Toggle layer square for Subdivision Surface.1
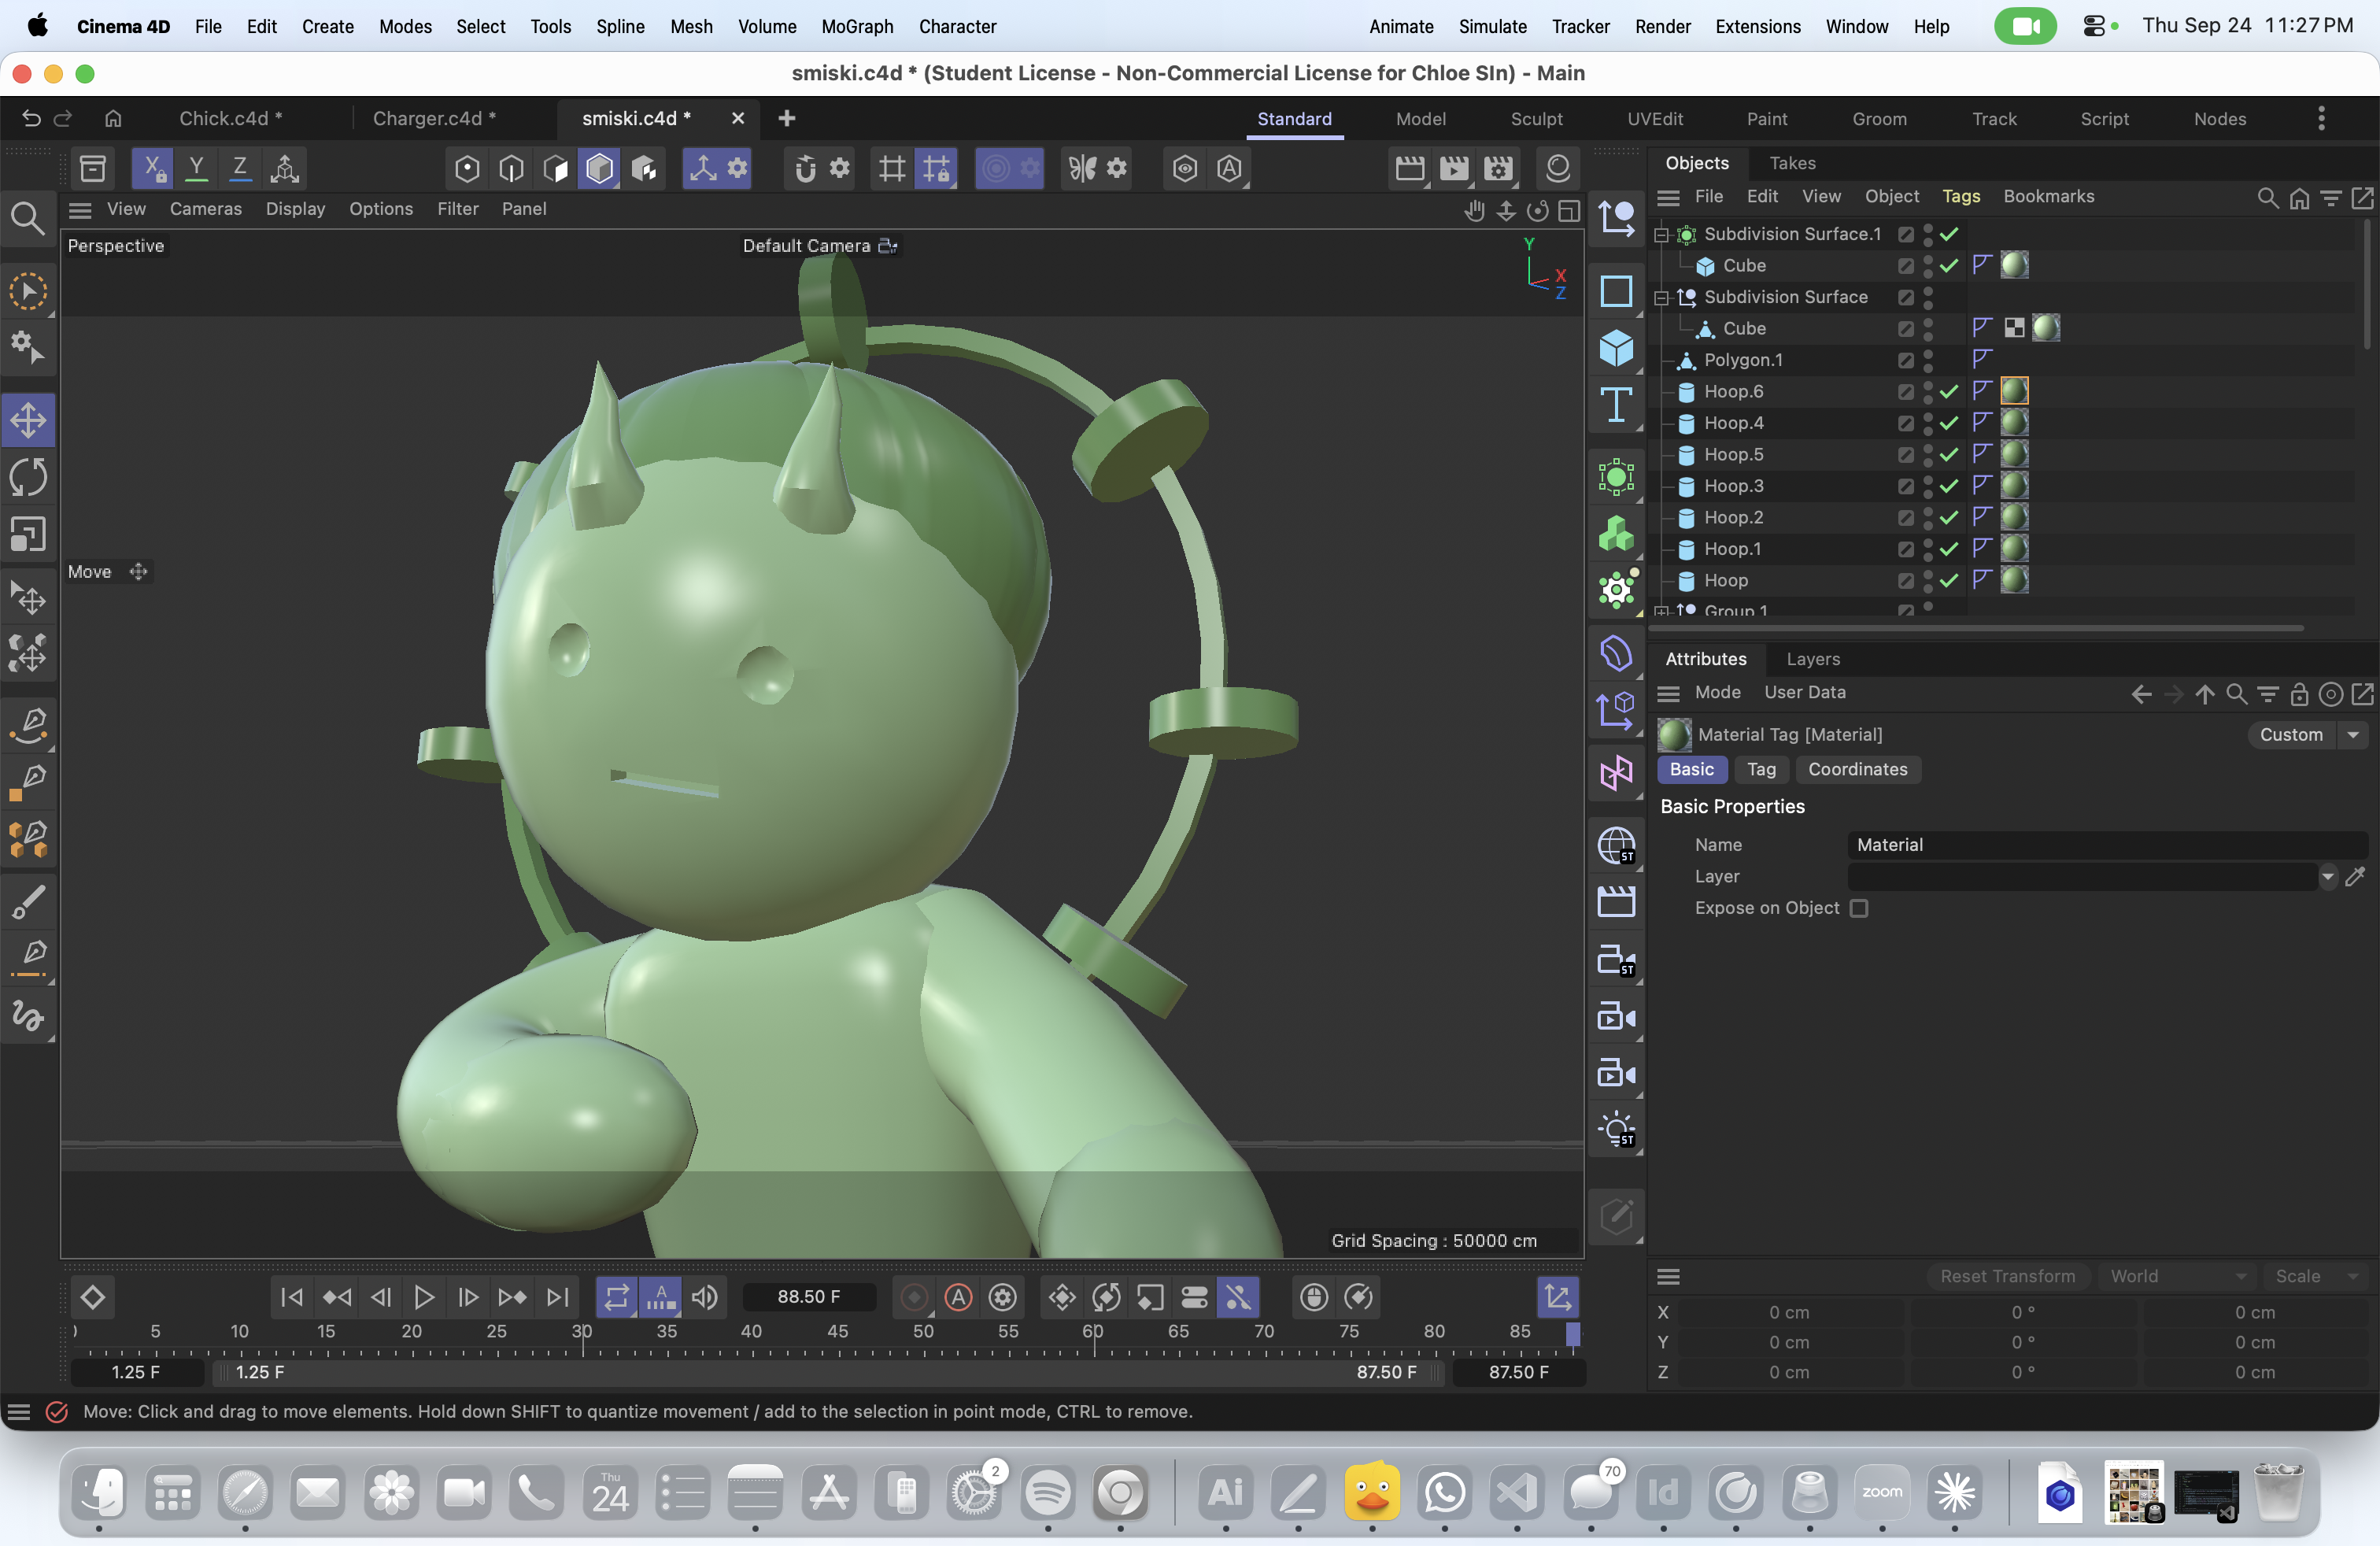This screenshot has height=1546, width=2380. tap(1906, 234)
